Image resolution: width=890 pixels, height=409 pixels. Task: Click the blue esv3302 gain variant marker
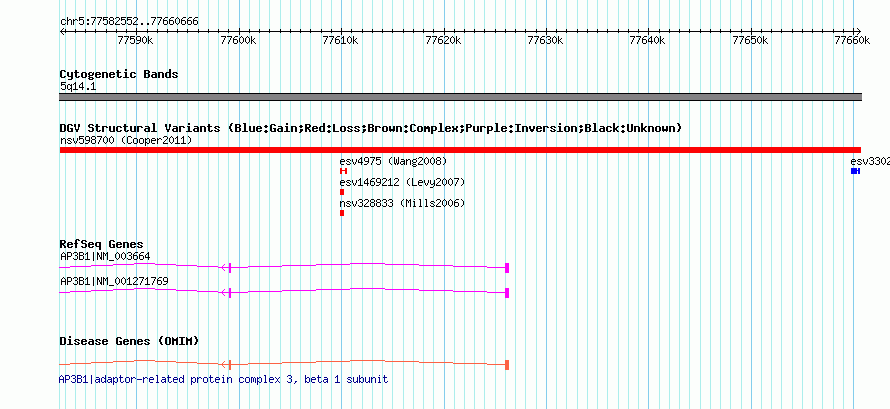(x=856, y=171)
